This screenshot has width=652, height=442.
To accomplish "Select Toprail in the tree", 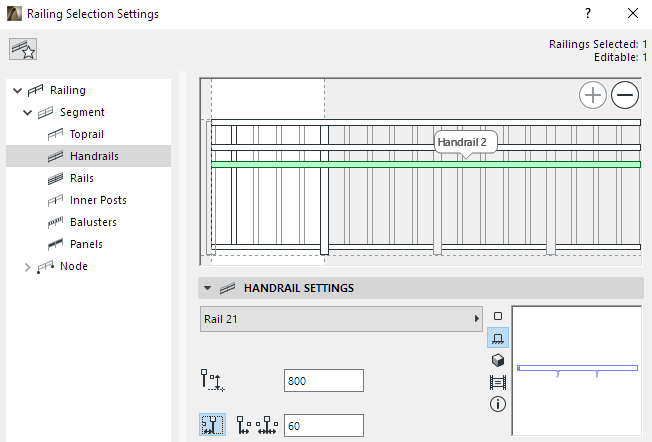I will (86, 134).
